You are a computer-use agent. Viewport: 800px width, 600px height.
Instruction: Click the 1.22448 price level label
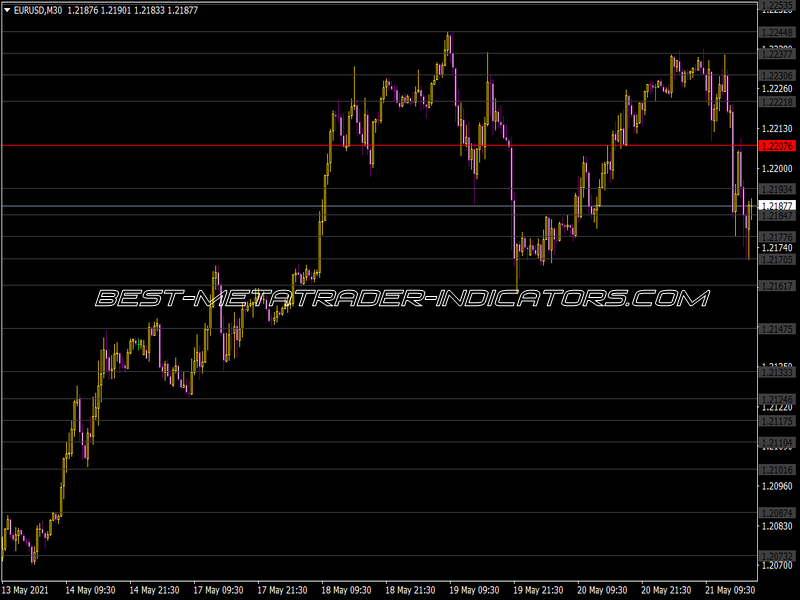coord(777,33)
